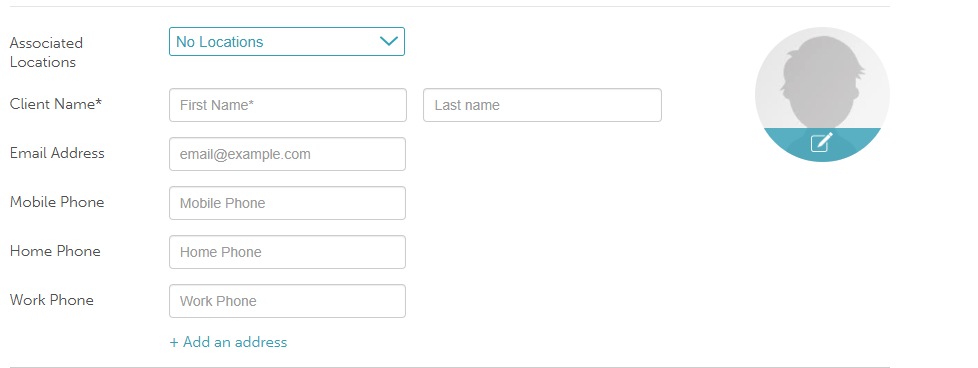Click the Home Phone field label

click(55, 251)
